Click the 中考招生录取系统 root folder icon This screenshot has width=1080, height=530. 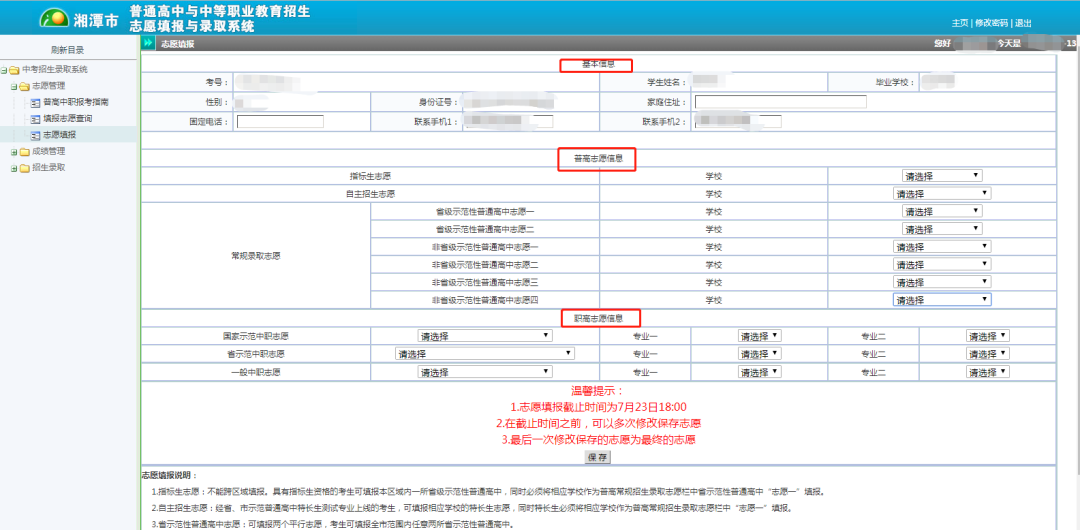click(15, 70)
